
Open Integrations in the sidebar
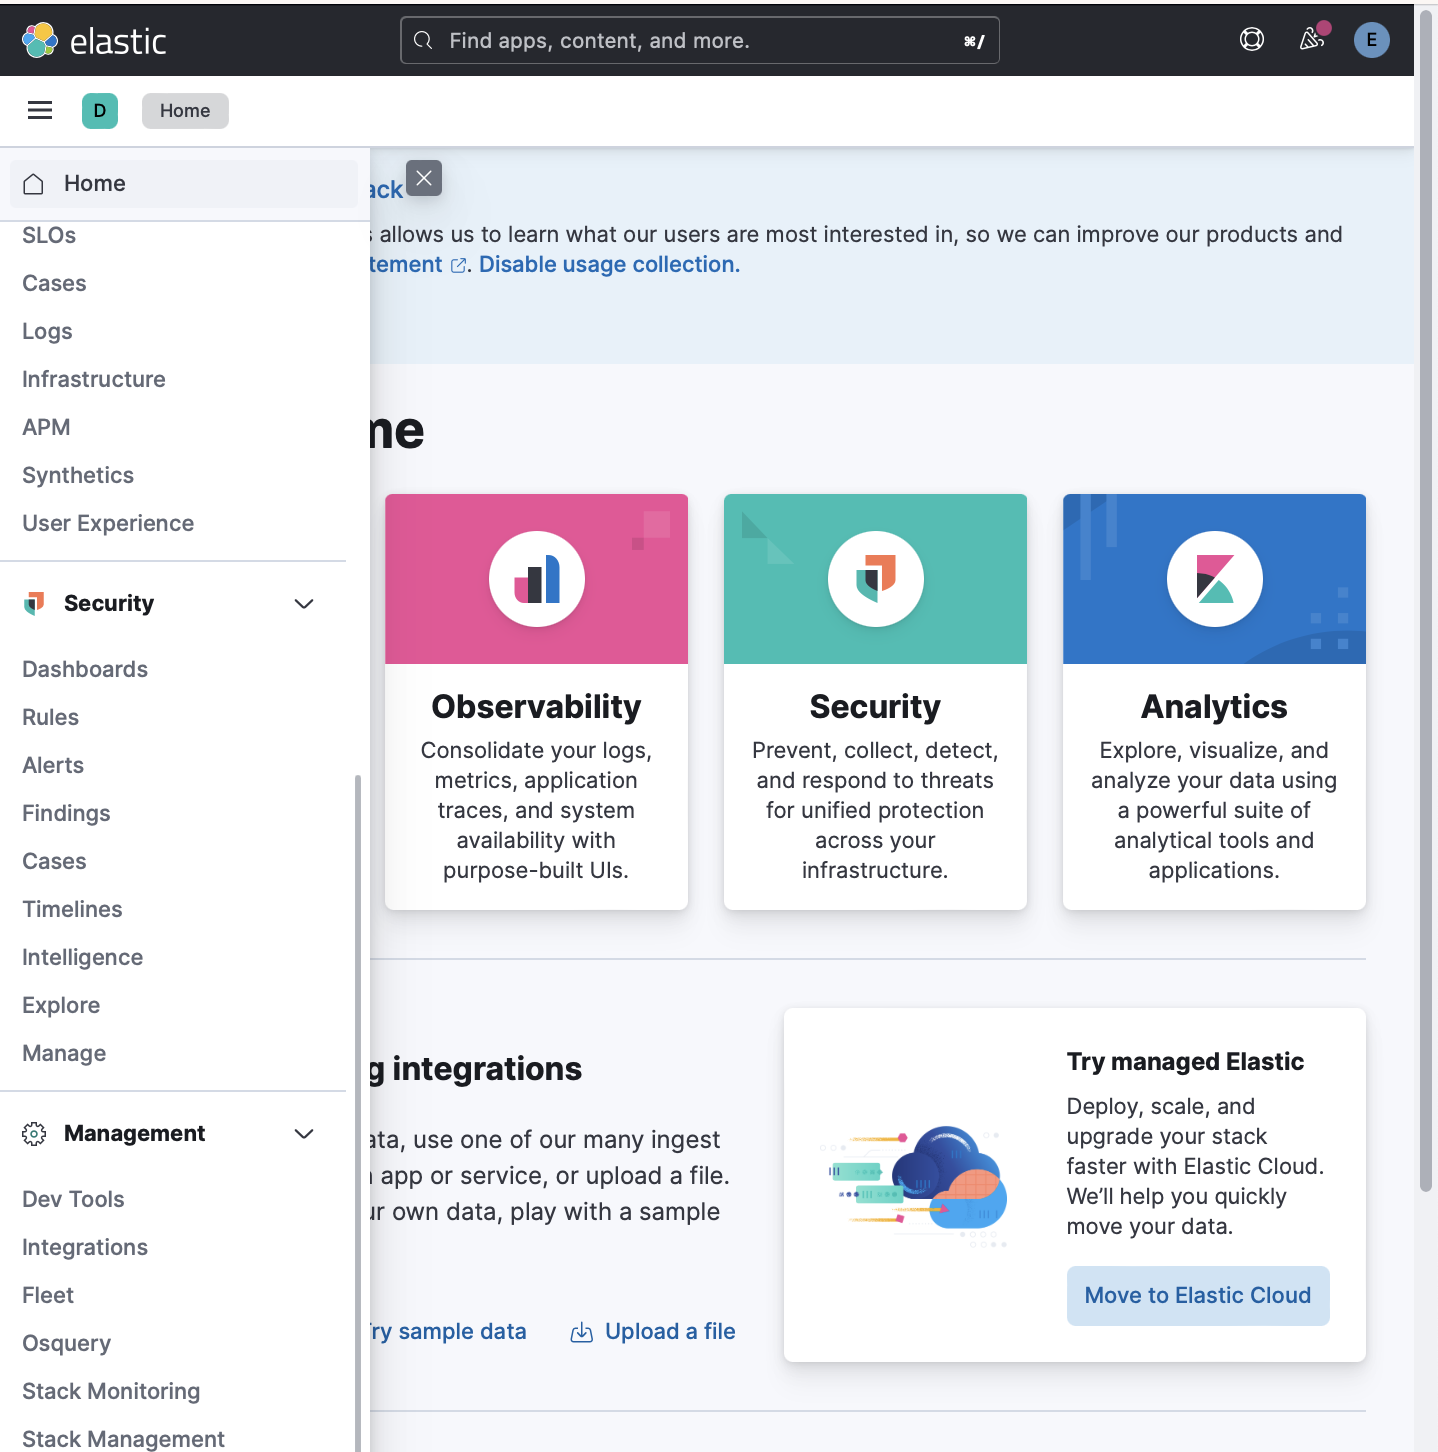click(85, 1248)
